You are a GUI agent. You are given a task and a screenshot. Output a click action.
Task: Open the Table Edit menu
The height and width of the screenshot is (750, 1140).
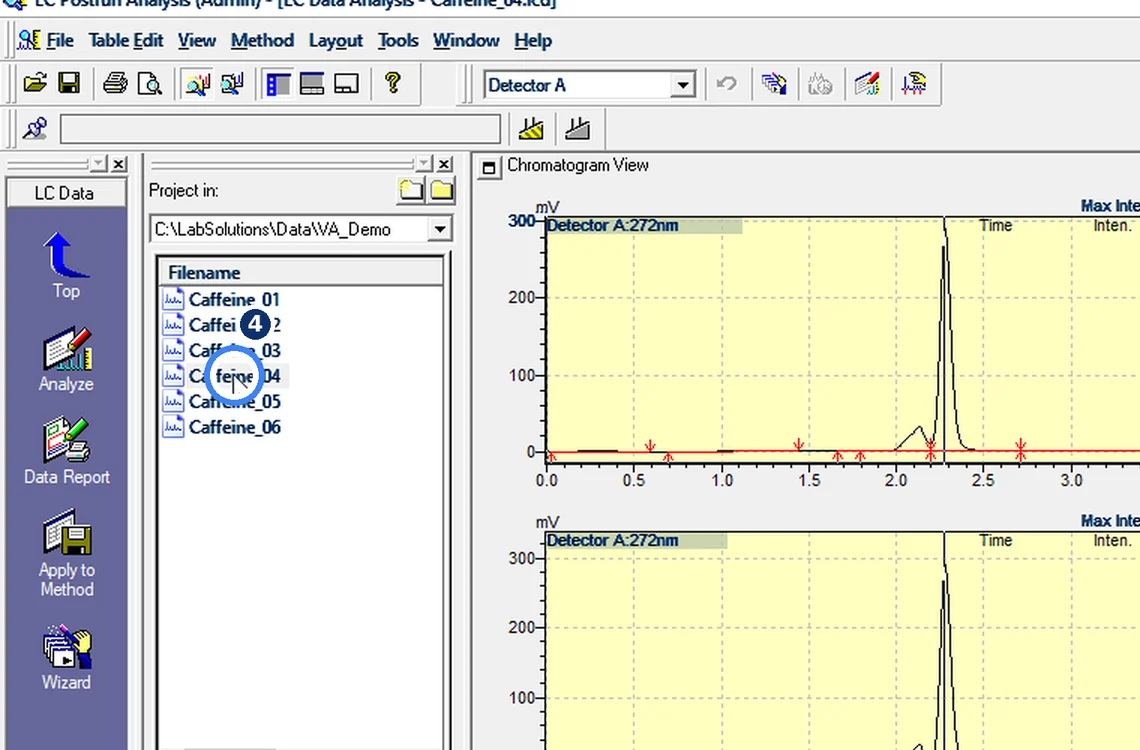pos(126,41)
